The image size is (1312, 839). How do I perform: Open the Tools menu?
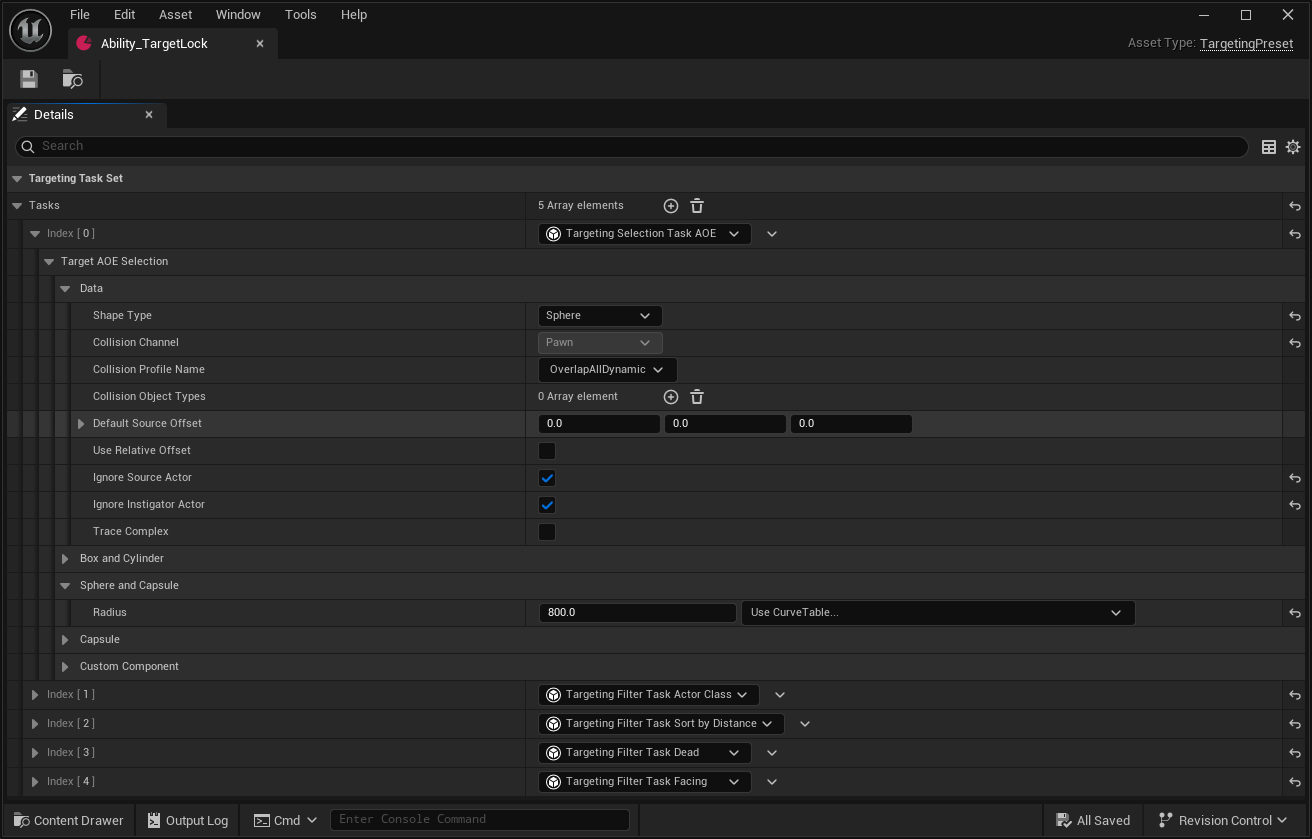pyautogui.click(x=300, y=15)
